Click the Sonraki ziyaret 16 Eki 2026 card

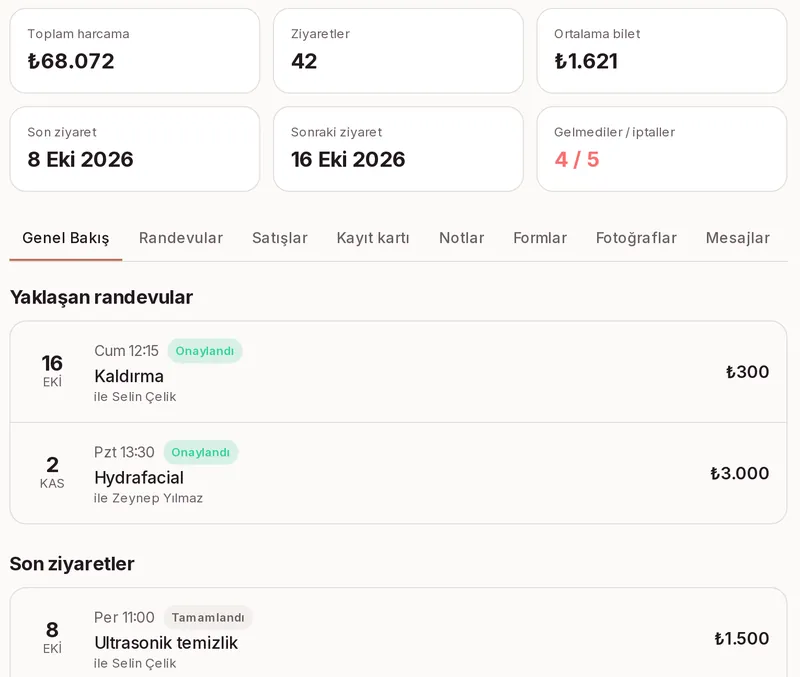pyautogui.click(x=398, y=149)
